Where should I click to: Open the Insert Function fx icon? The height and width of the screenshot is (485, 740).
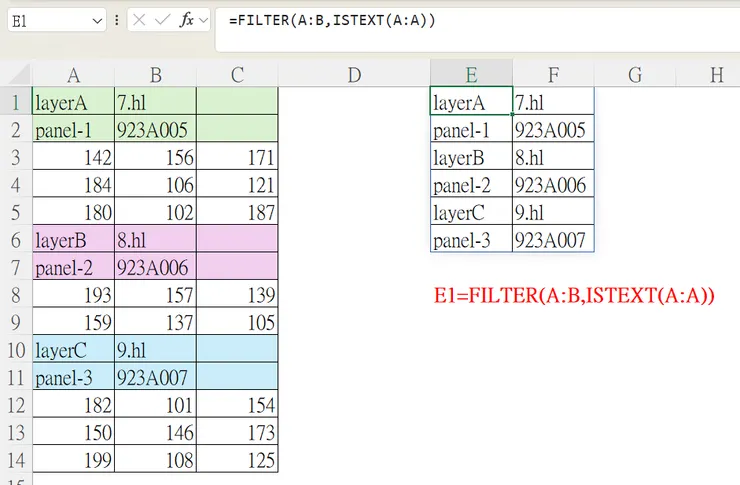pyautogui.click(x=187, y=20)
